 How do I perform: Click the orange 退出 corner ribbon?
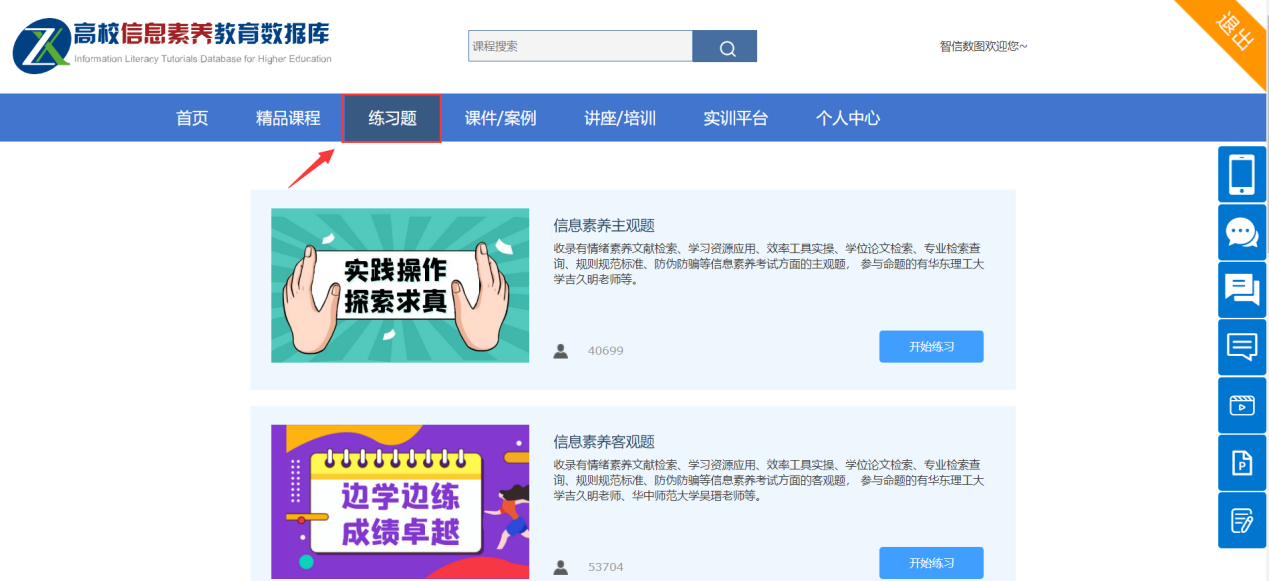(x=1233, y=30)
